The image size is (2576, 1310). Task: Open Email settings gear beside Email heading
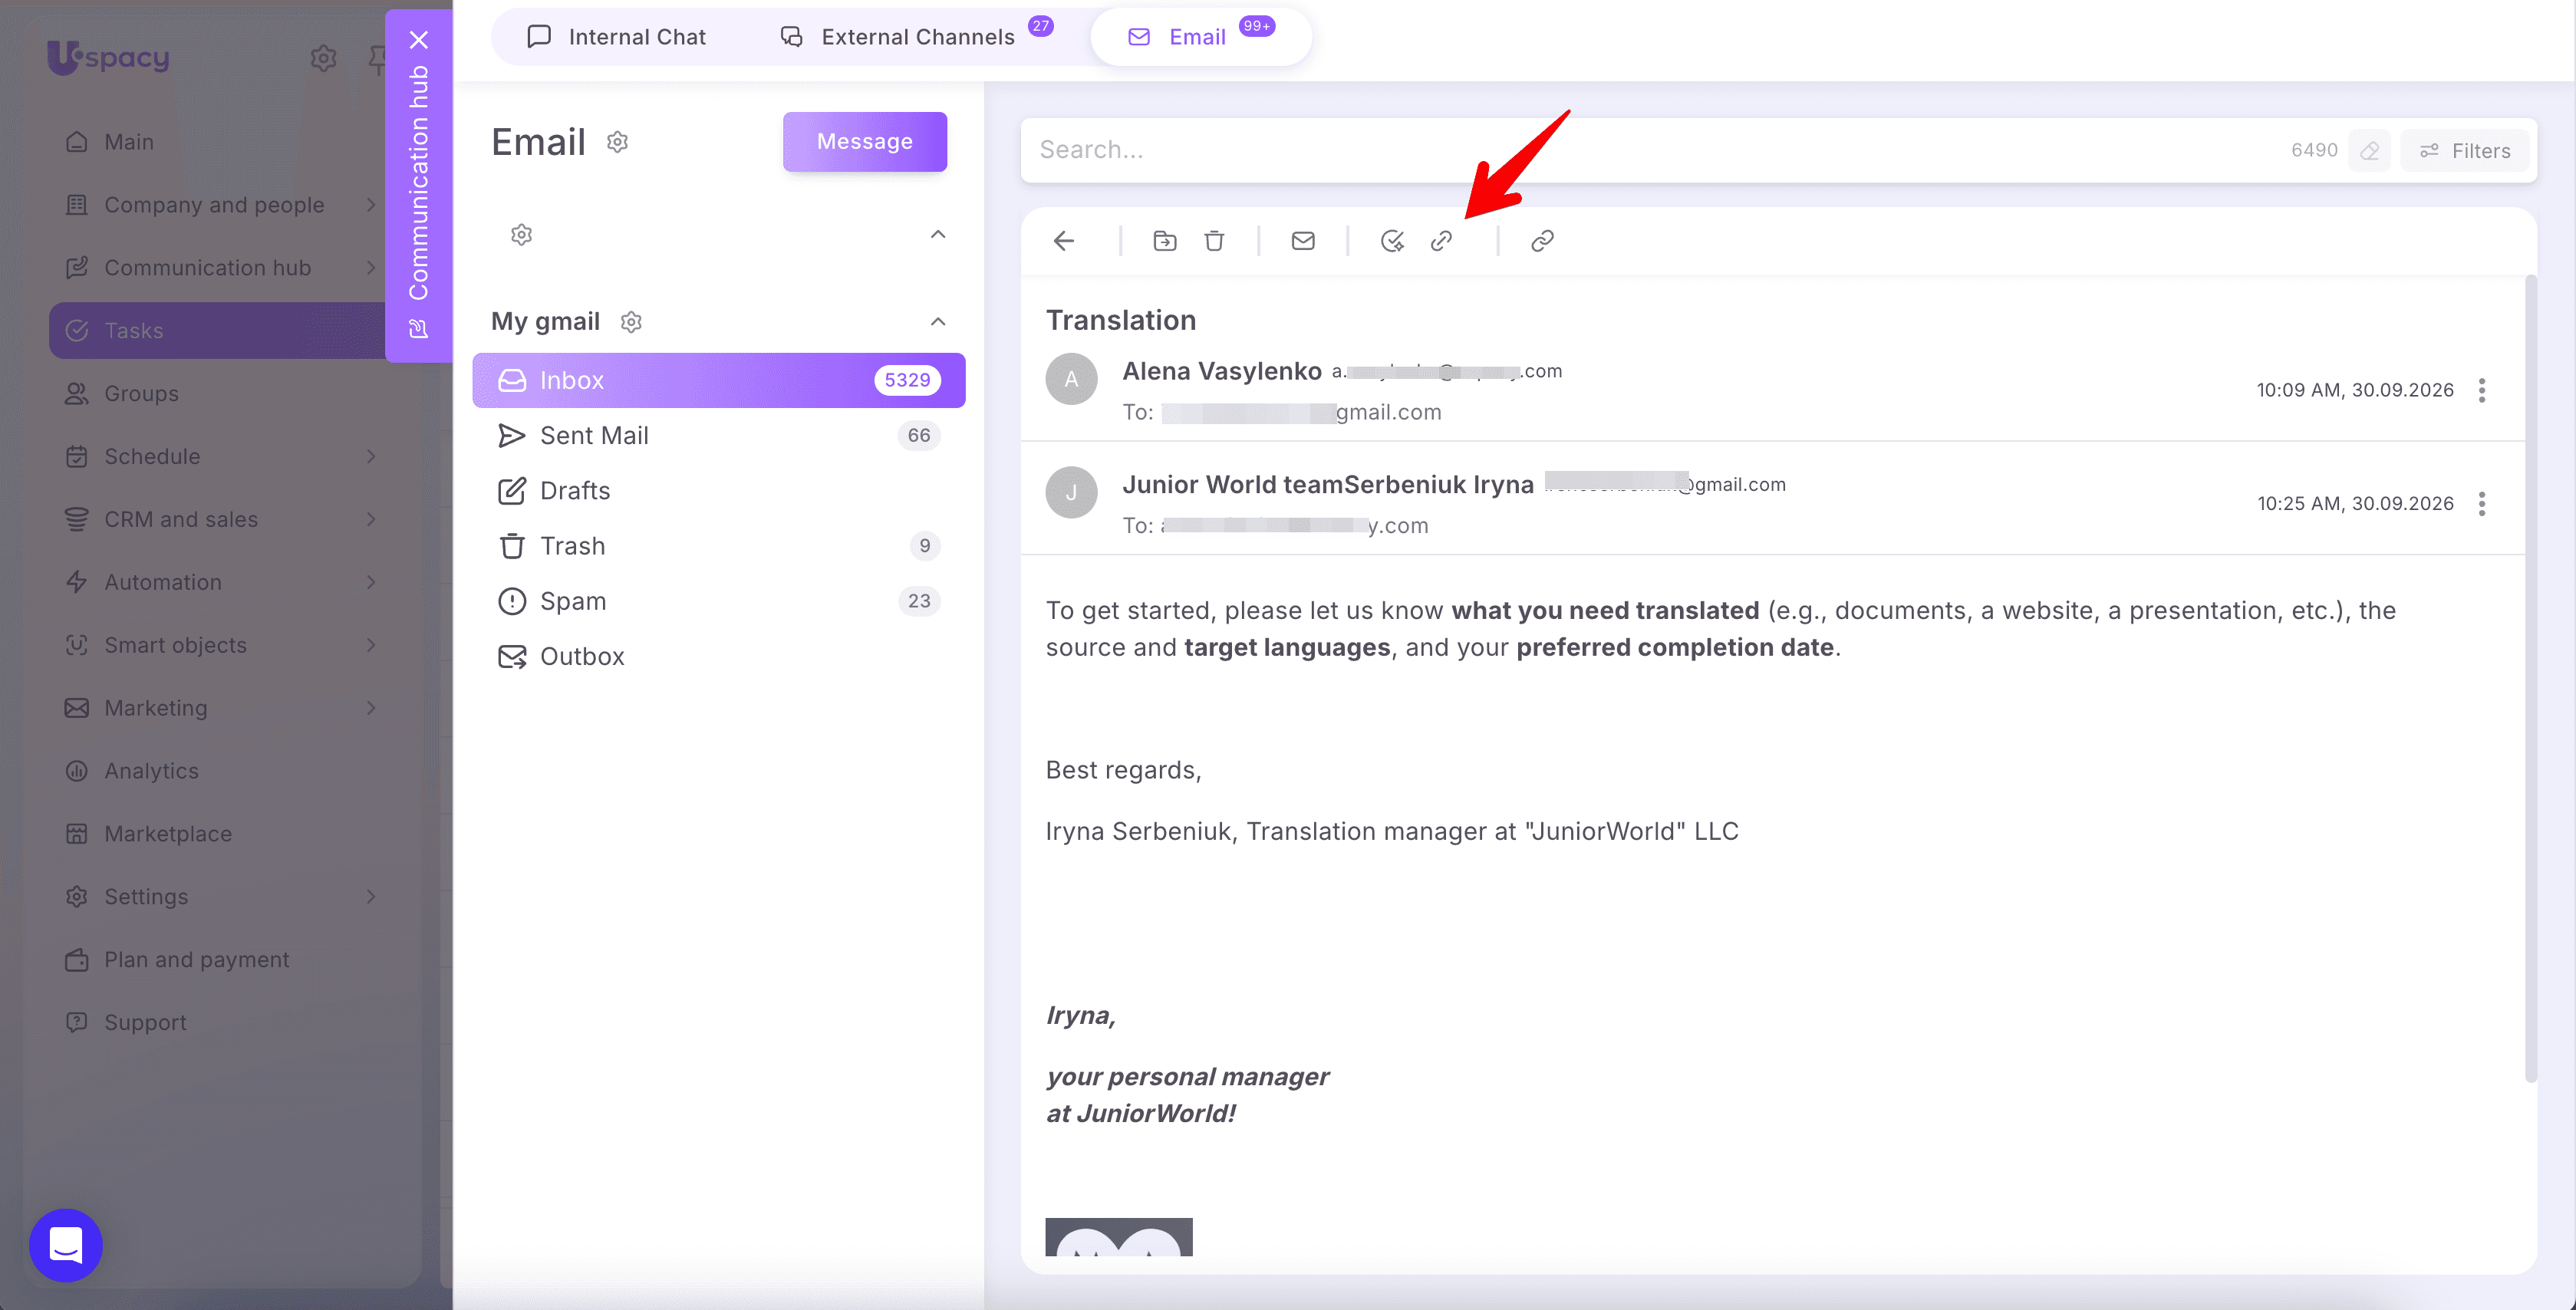pos(618,142)
